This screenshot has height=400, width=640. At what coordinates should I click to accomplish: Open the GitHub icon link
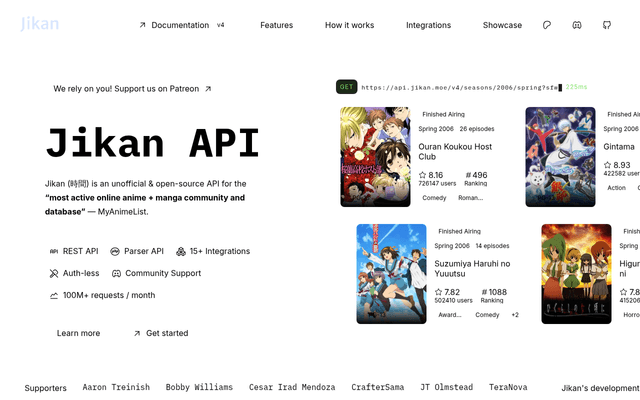pos(607,25)
